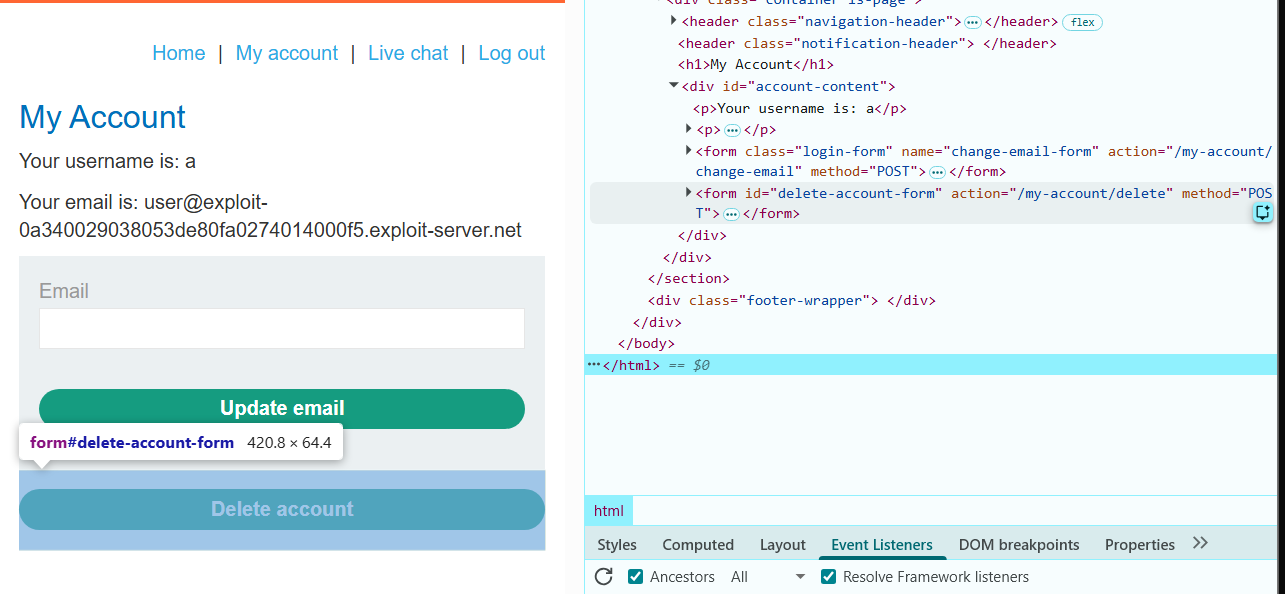The height and width of the screenshot is (594, 1285).
Task: Click the 'Your email is' text on page
Action: coord(270,216)
